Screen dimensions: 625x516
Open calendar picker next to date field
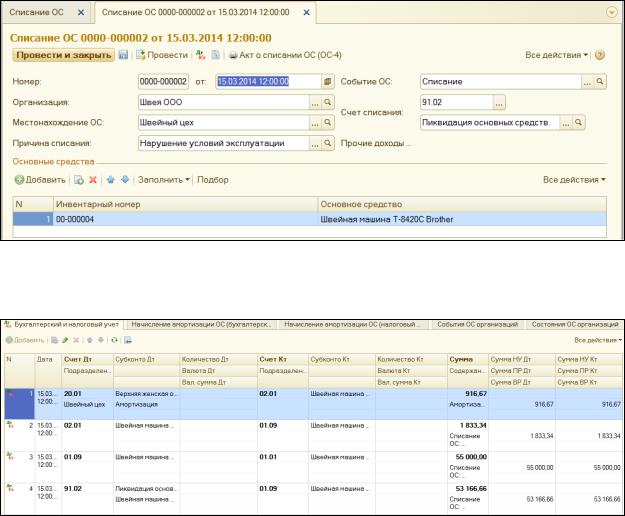click(x=327, y=81)
